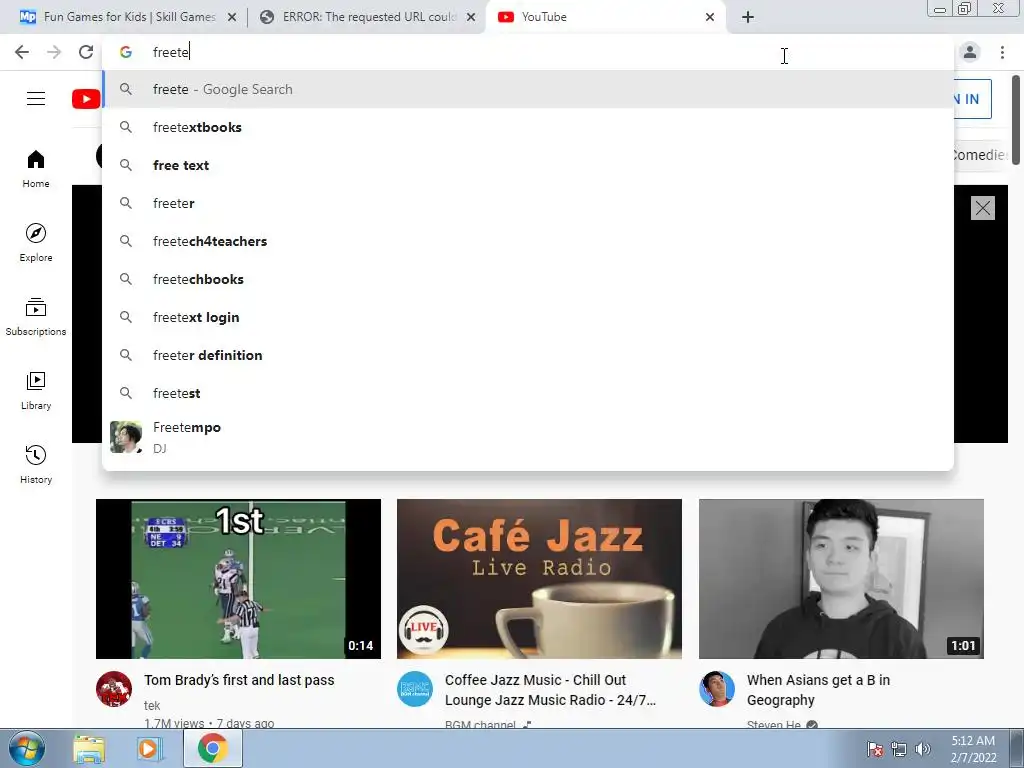Reload the current page

pyautogui.click(x=86, y=52)
